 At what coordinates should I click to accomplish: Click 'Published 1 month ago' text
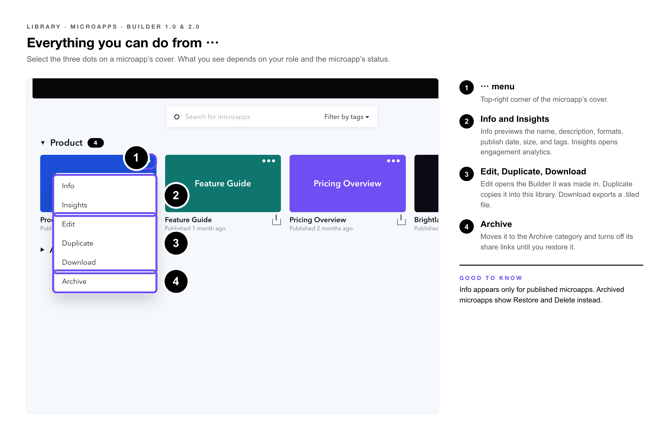[195, 229]
